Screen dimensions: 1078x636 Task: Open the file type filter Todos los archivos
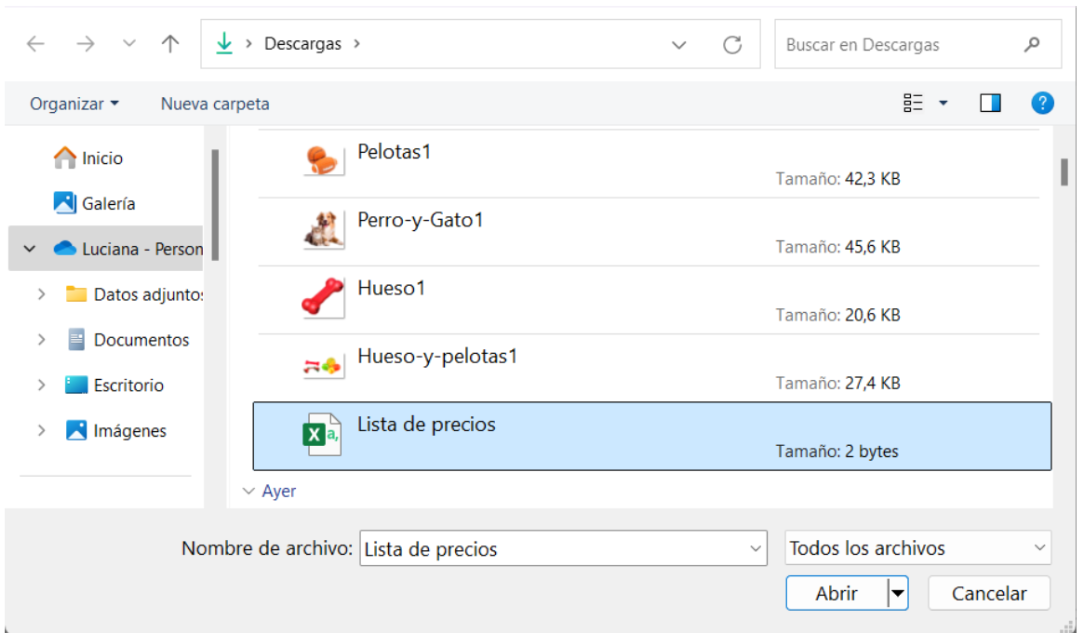tap(918, 548)
